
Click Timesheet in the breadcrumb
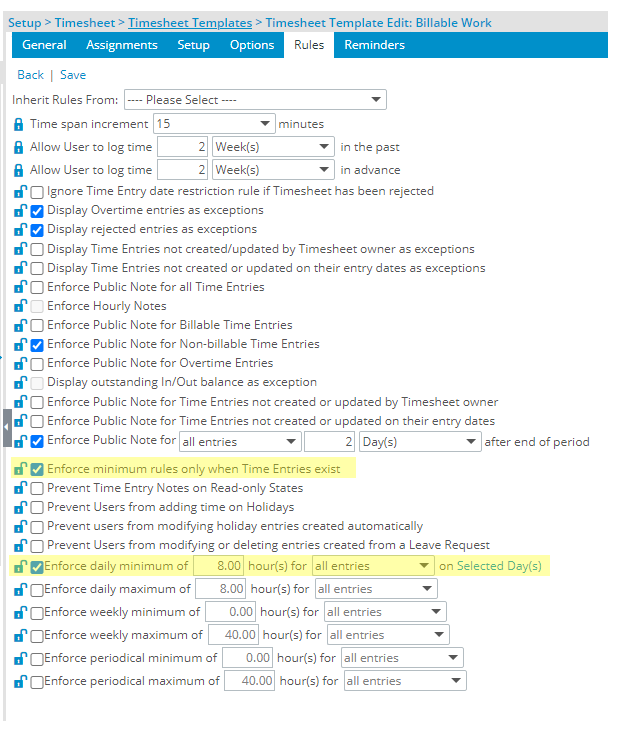pyautogui.click(x=85, y=23)
